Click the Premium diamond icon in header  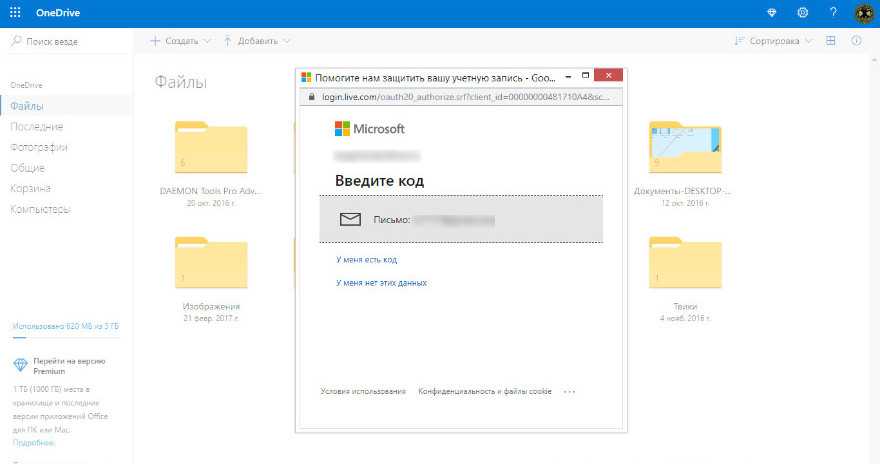(x=771, y=13)
